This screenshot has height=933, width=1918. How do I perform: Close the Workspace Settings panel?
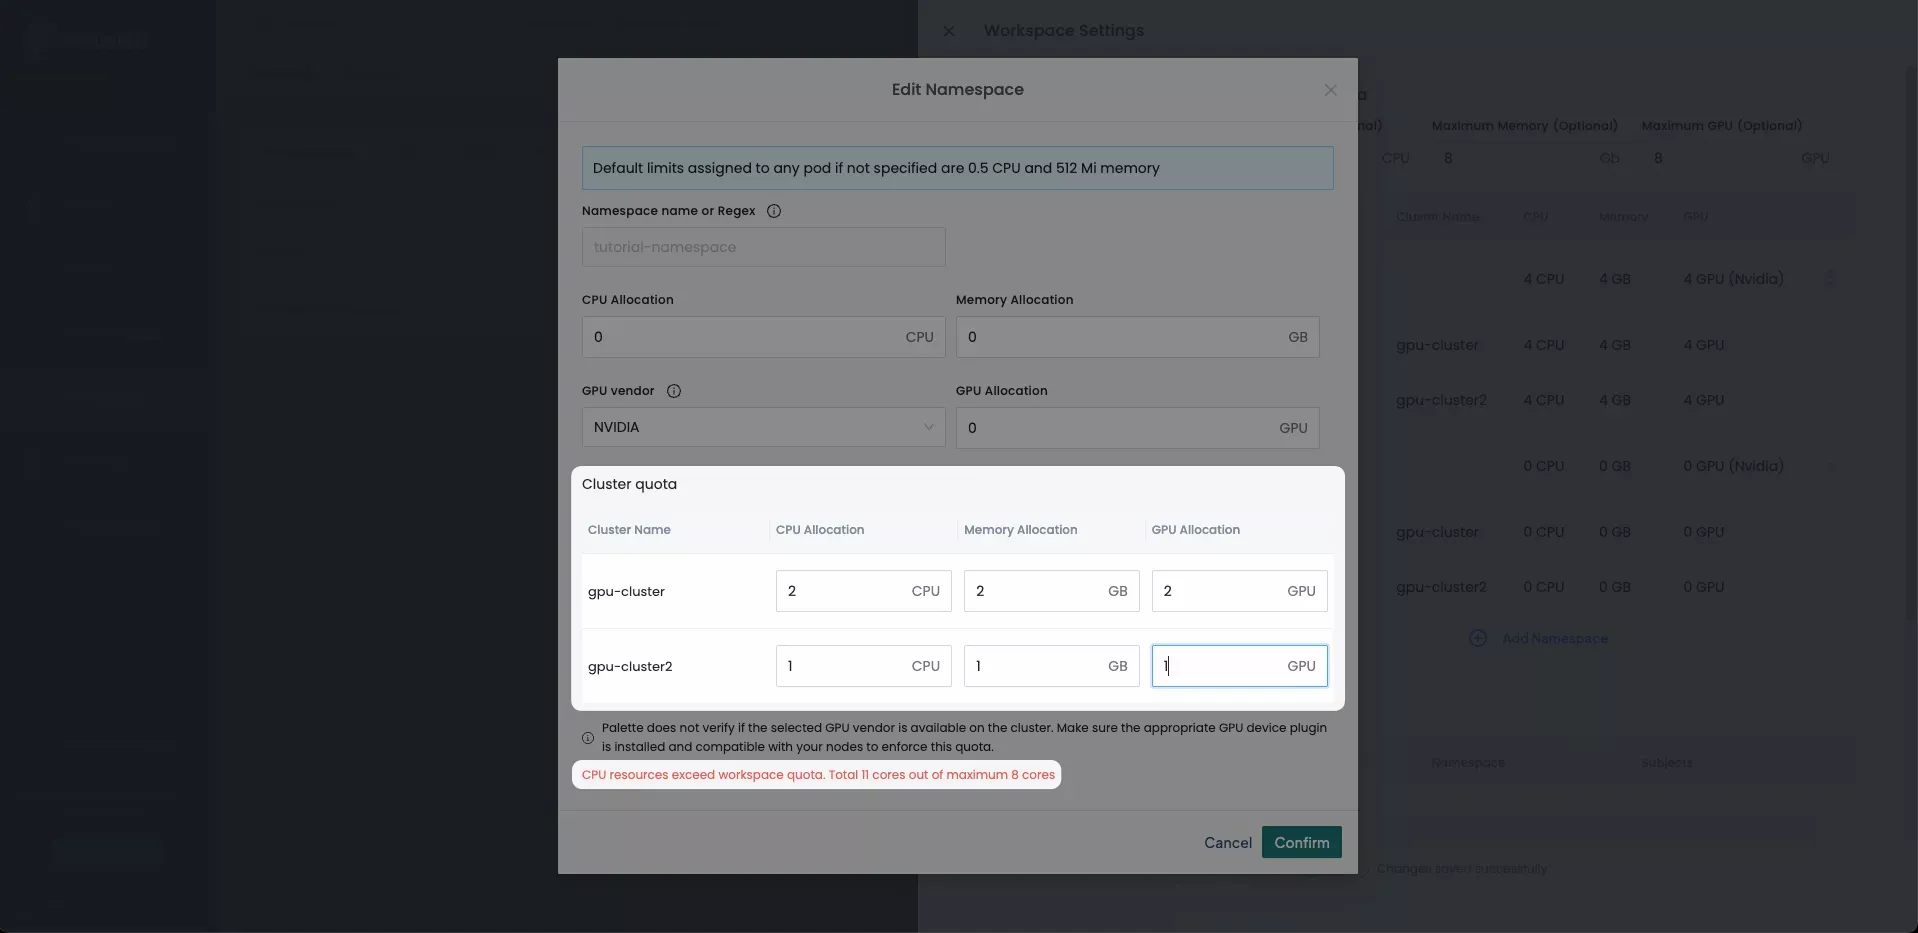(x=949, y=31)
